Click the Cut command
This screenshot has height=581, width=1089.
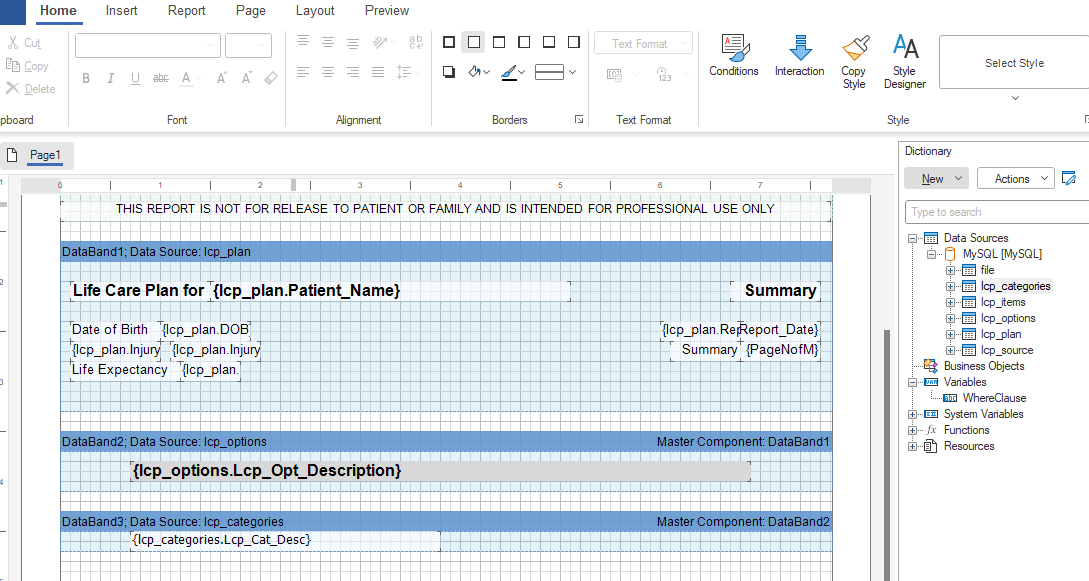tap(24, 43)
